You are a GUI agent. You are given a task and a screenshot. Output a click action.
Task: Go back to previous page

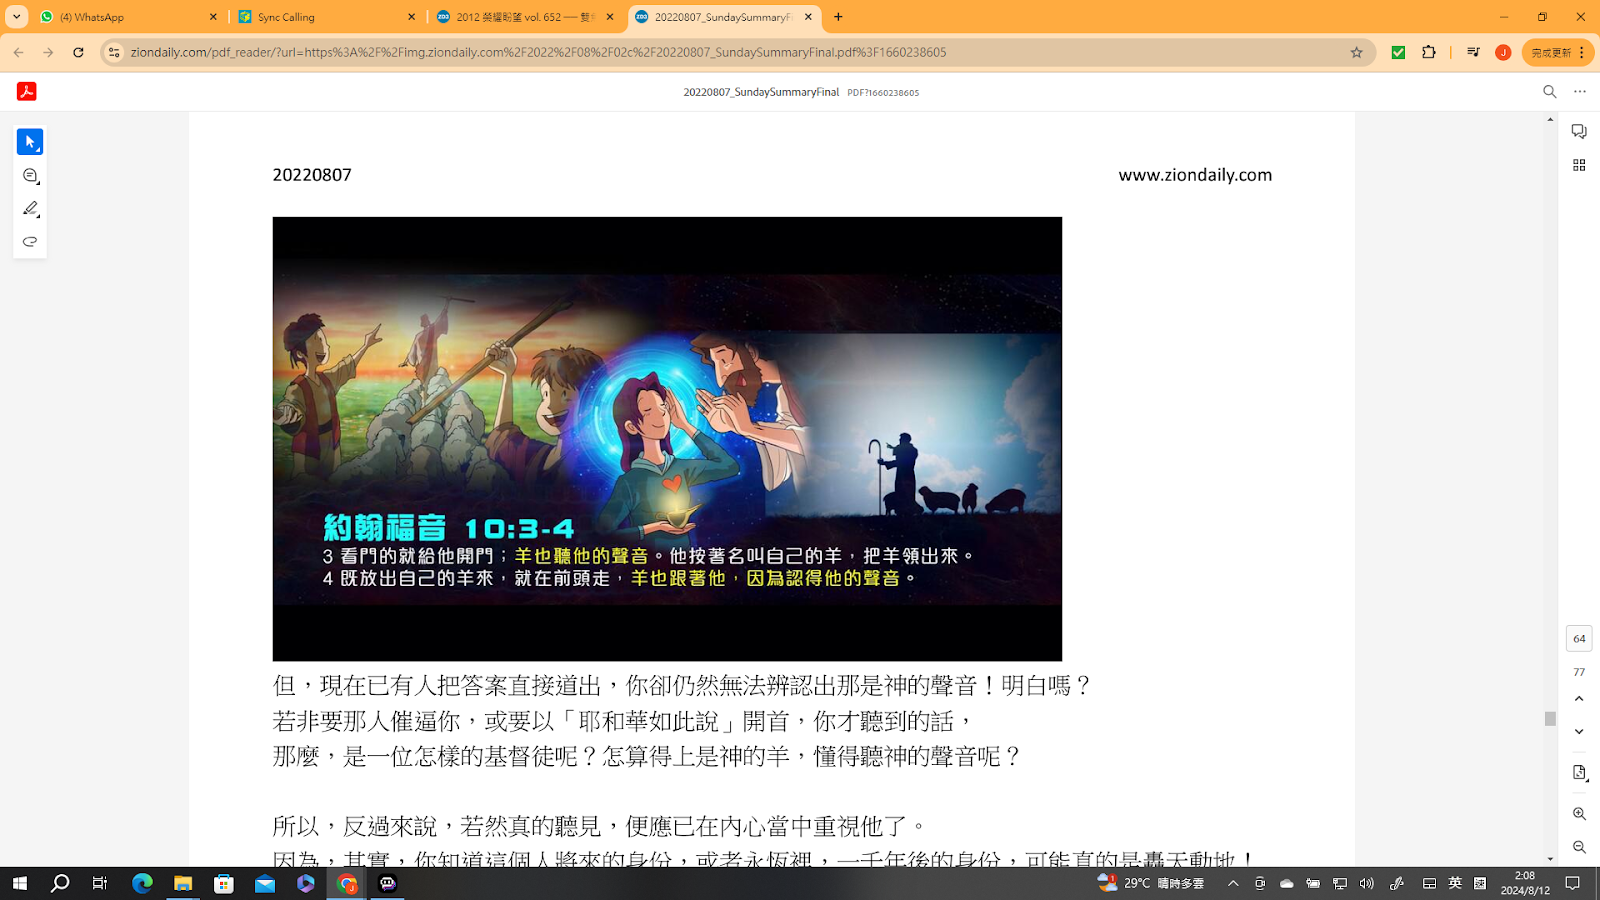19,52
